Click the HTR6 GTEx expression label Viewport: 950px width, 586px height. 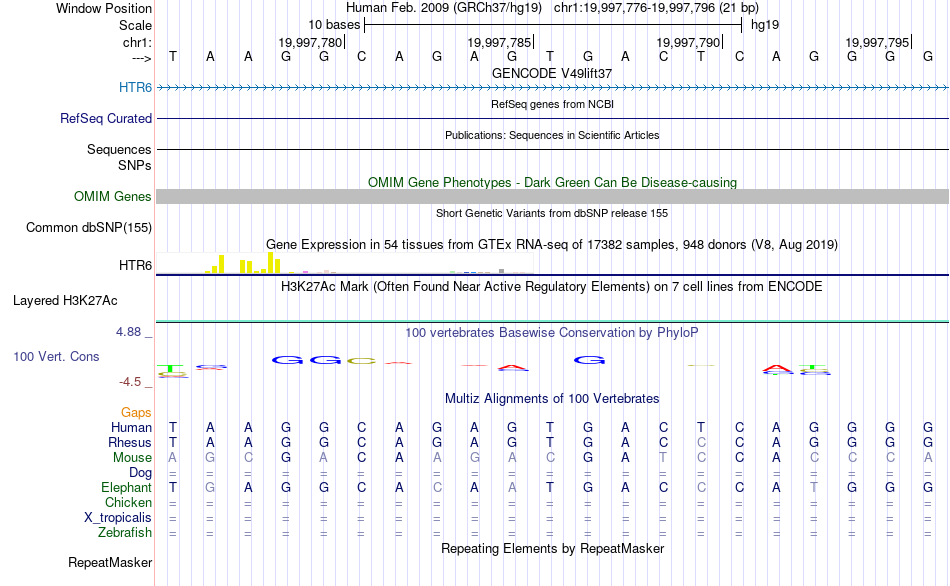(x=135, y=265)
